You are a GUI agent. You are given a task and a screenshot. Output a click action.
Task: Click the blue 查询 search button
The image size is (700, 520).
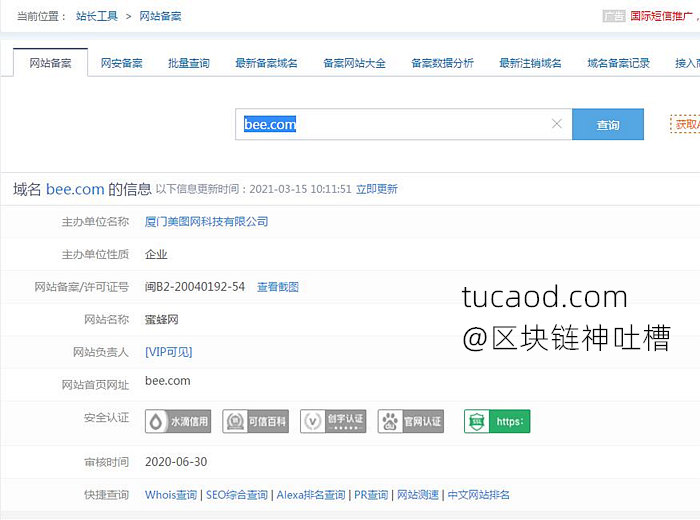[x=608, y=124]
